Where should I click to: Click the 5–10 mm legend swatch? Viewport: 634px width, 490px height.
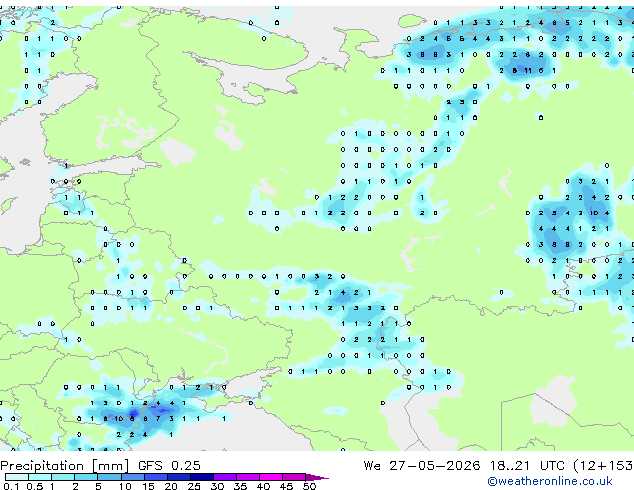click(x=109, y=477)
